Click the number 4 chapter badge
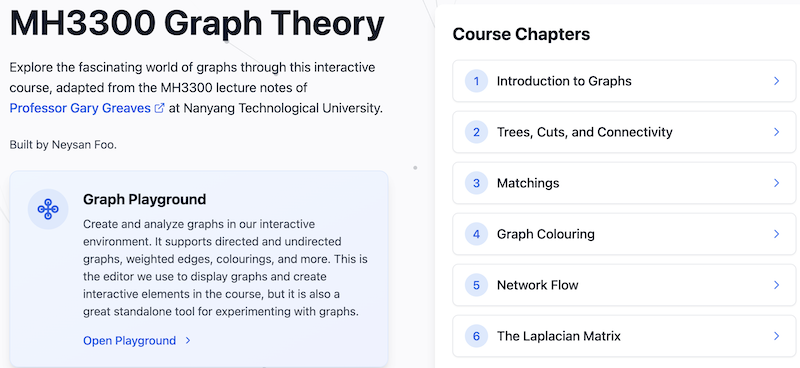The width and height of the screenshot is (800, 368). click(477, 234)
